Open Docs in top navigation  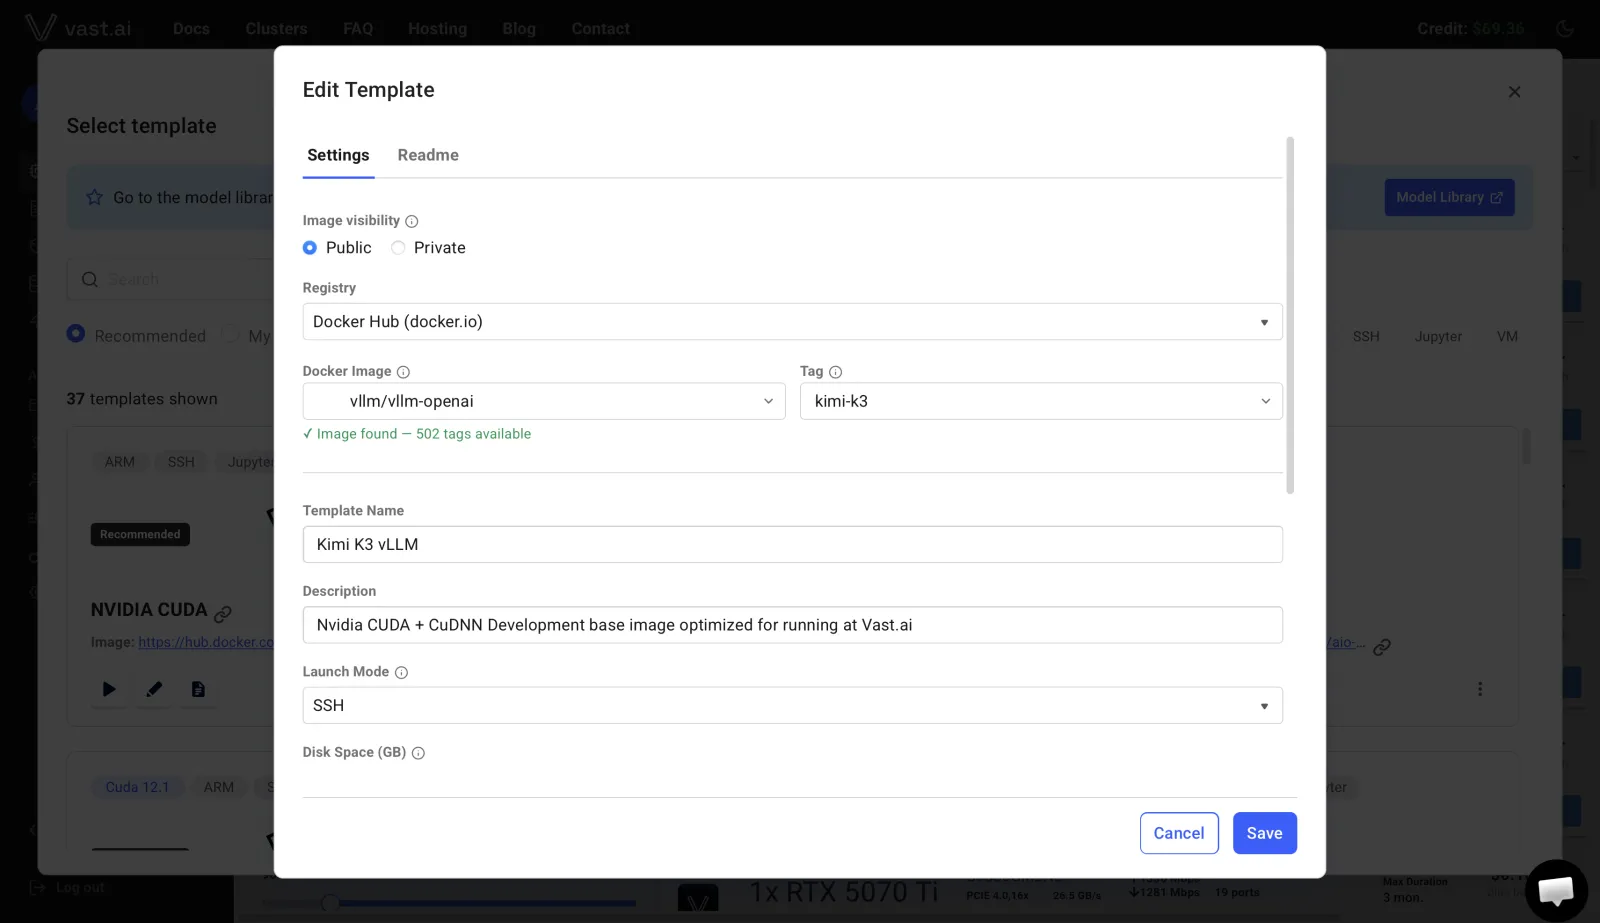191,28
